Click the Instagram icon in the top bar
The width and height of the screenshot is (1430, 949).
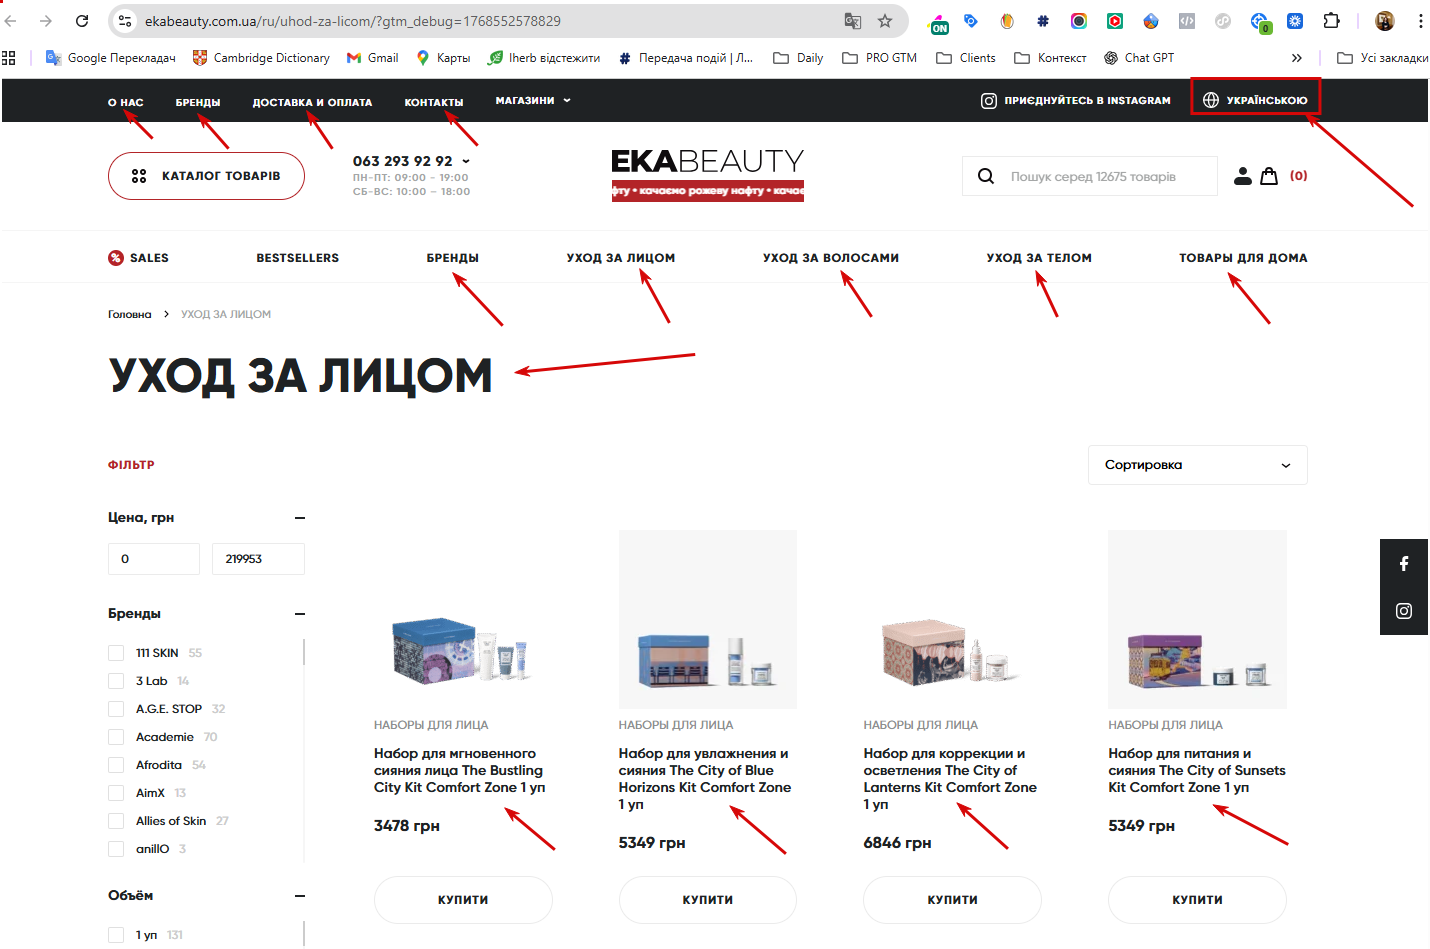click(x=988, y=100)
